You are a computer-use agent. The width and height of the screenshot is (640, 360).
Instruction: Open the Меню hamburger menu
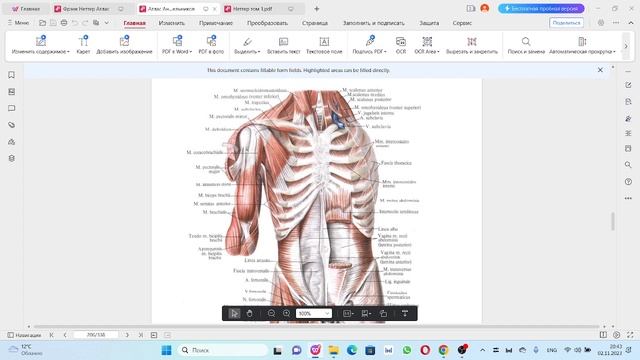(18, 23)
